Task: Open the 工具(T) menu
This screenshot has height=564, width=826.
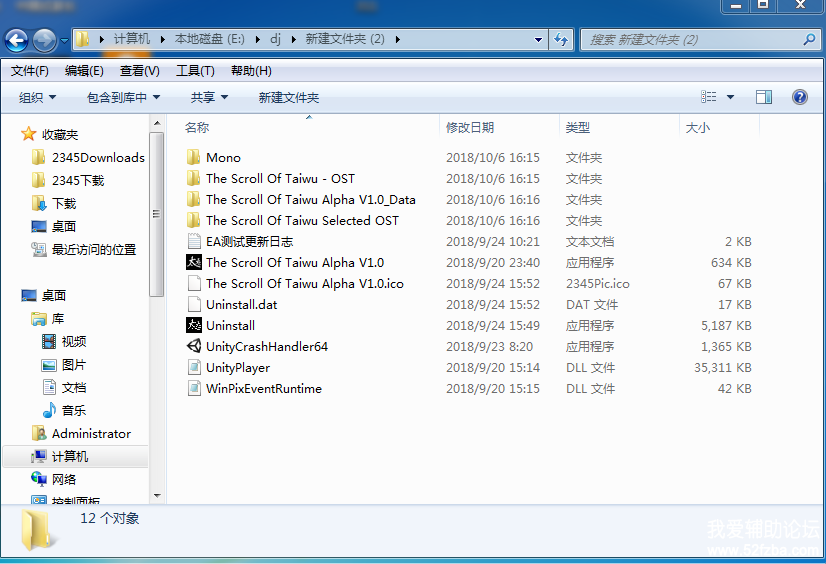Action: coord(195,71)
